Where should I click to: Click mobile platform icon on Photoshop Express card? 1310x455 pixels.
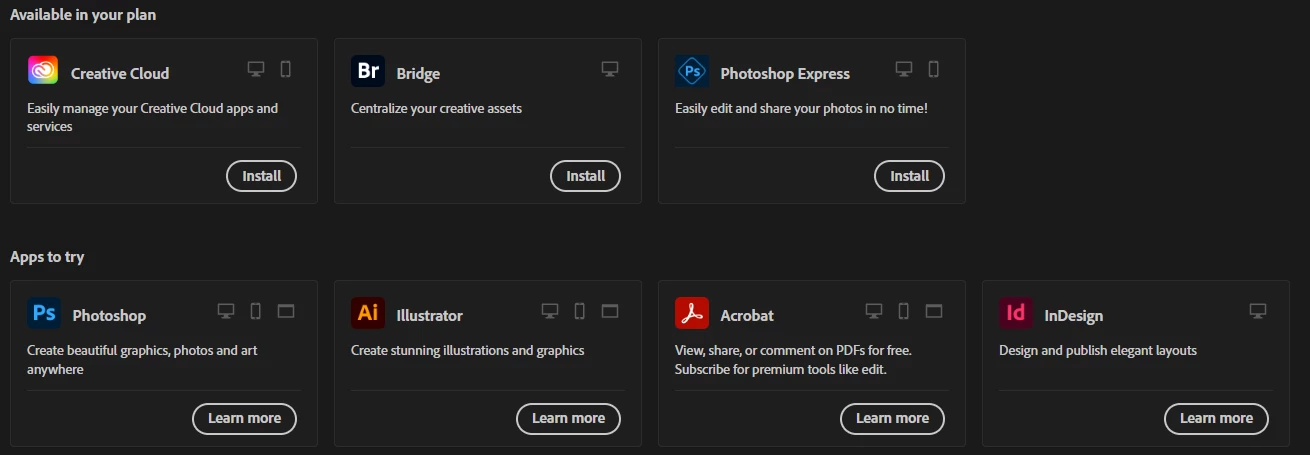tap(934, 69)
